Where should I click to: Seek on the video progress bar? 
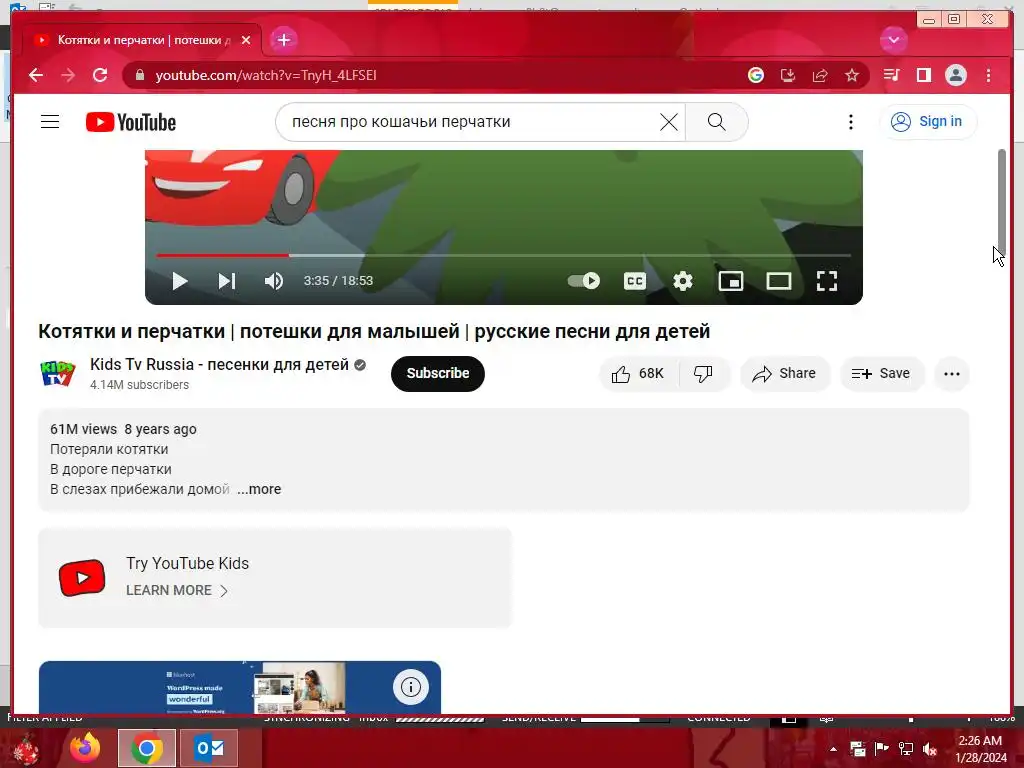(504, 255)
